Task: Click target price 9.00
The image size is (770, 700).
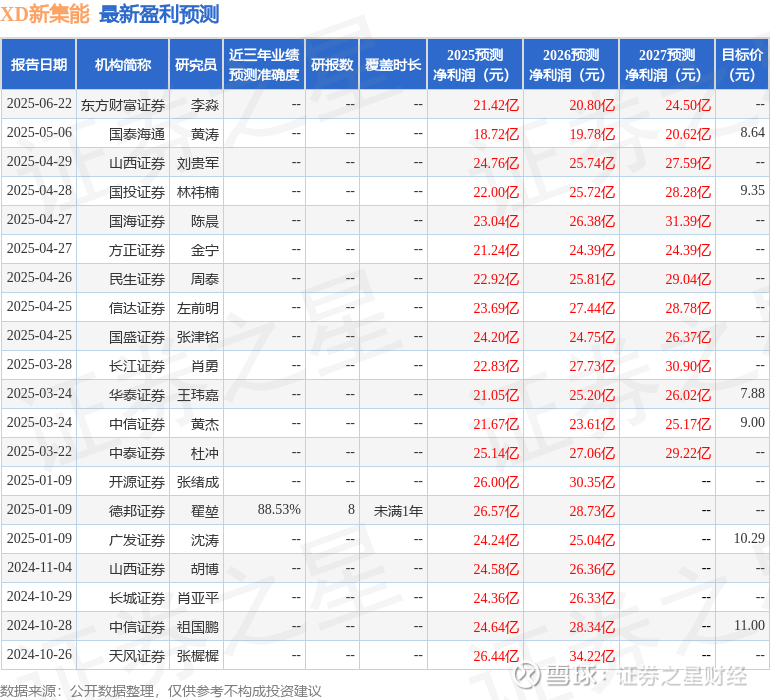Action: (x=752, y=422)
